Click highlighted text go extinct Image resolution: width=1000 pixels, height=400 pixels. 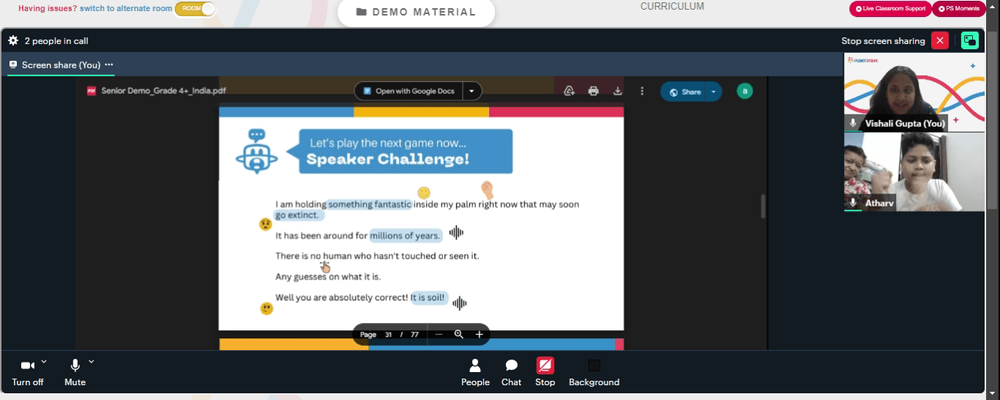pyautogui.click(x=299, y=215)
